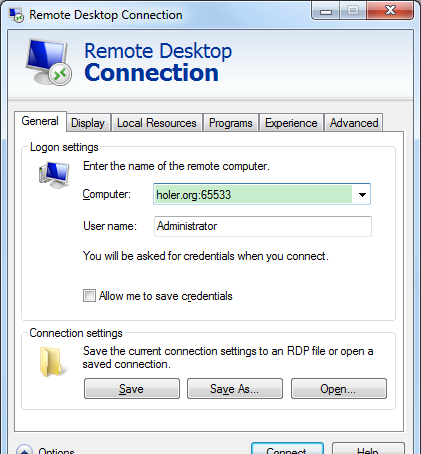
Task: Click the folder icon in Connection settings
Action: click(x=51, y=362)
